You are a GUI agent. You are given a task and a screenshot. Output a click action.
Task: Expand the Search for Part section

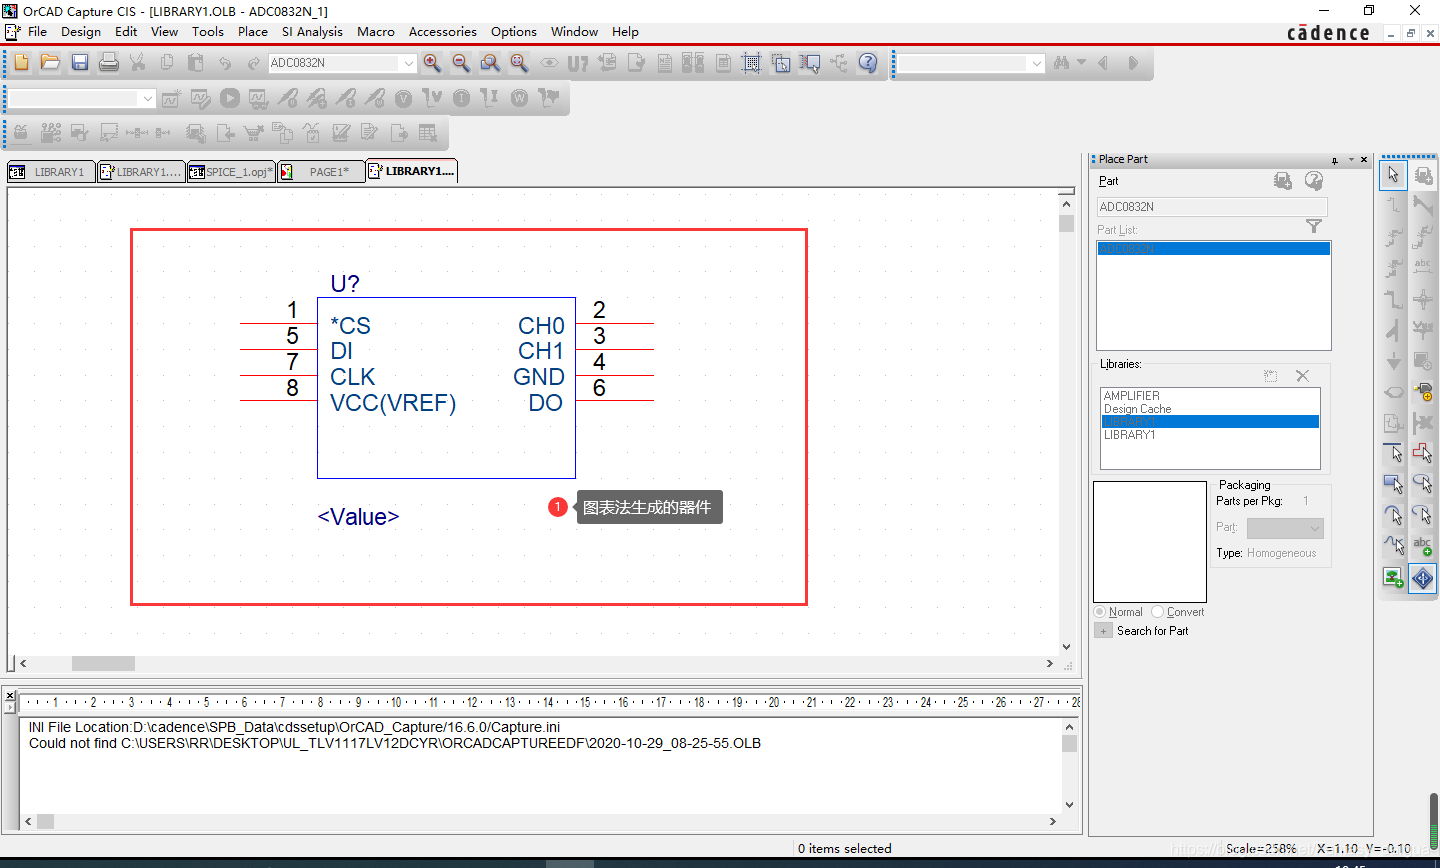(1104, 631)
